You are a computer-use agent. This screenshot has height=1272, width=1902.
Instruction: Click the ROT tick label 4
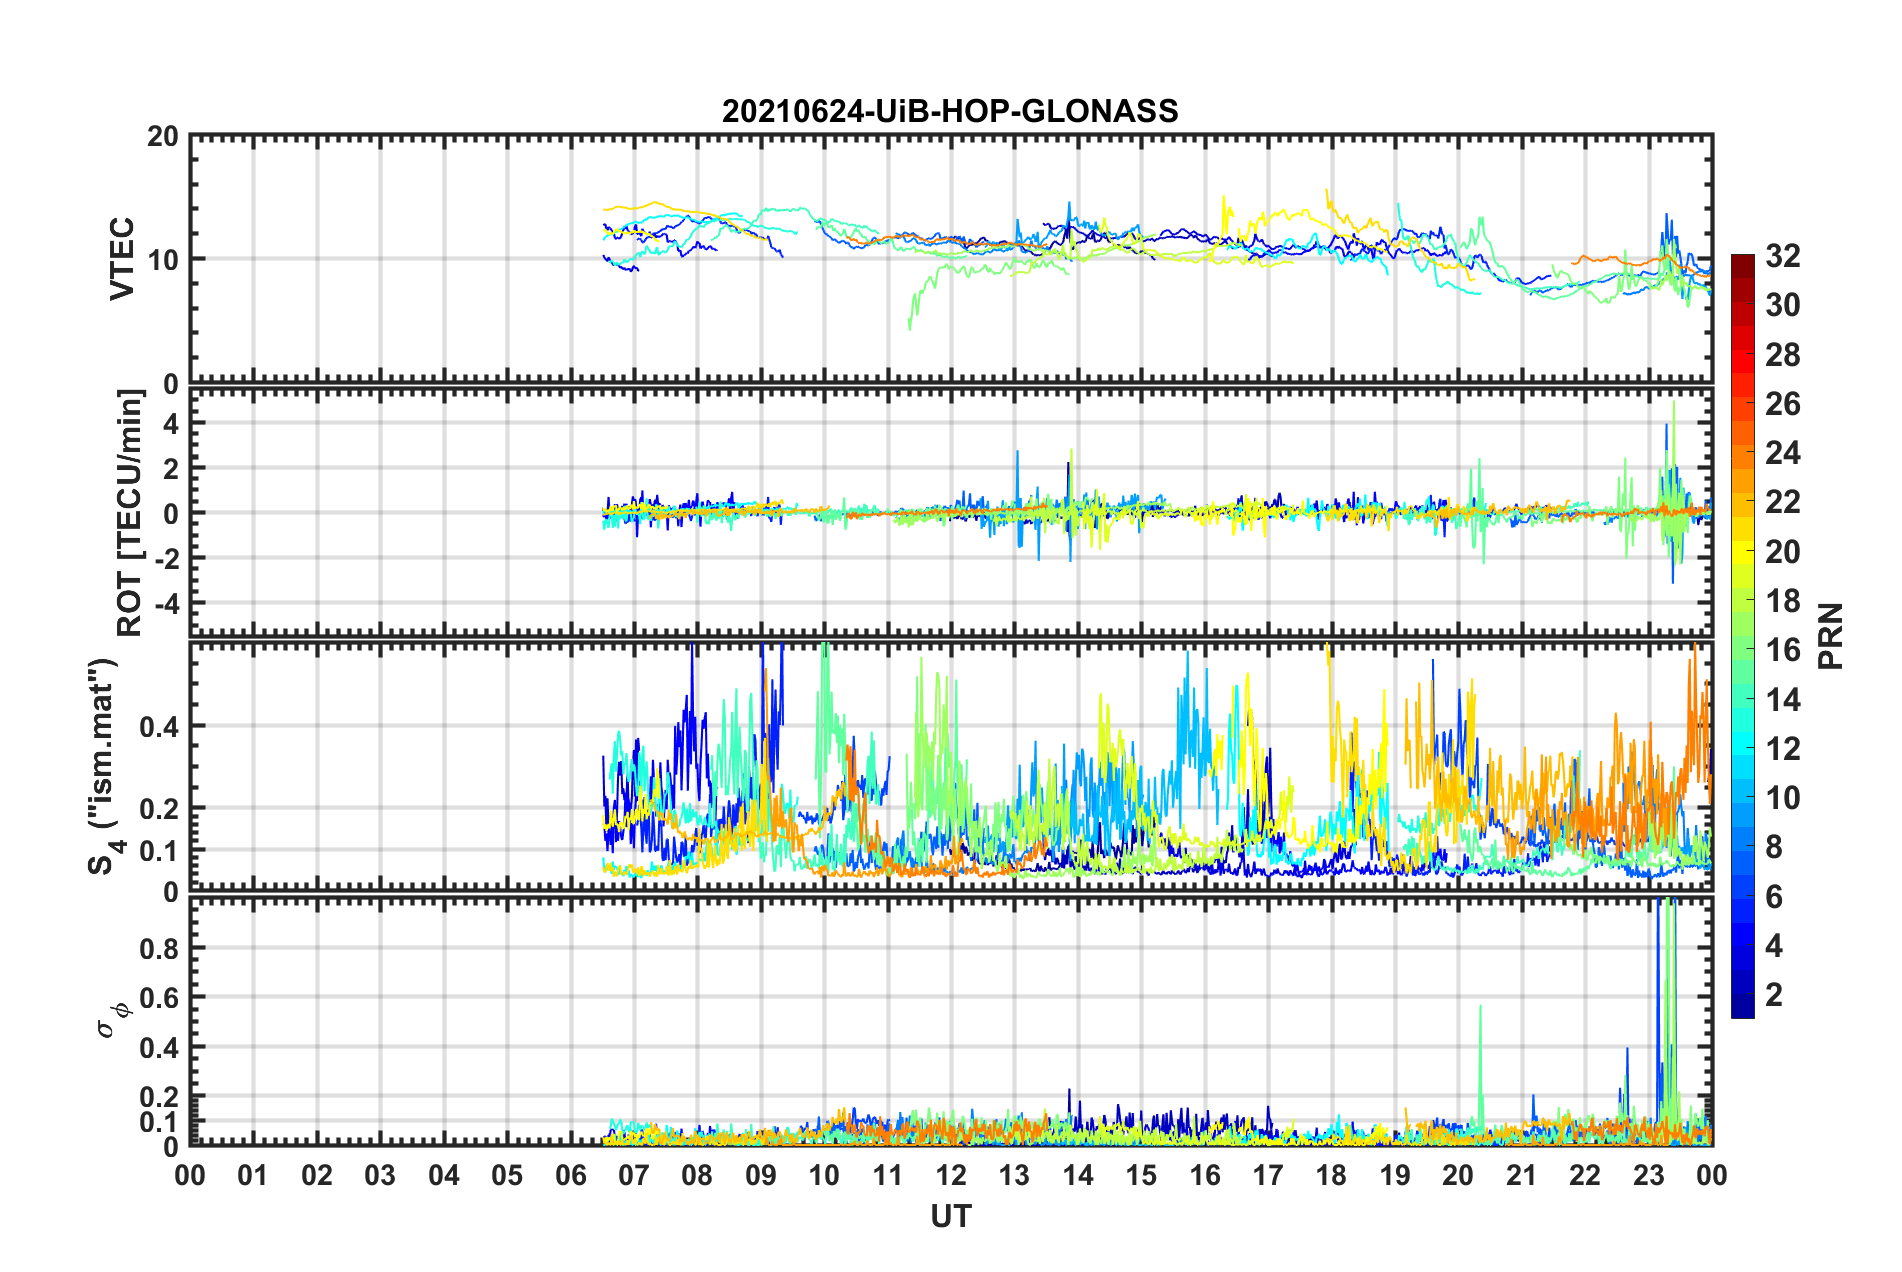coord(171,424)
